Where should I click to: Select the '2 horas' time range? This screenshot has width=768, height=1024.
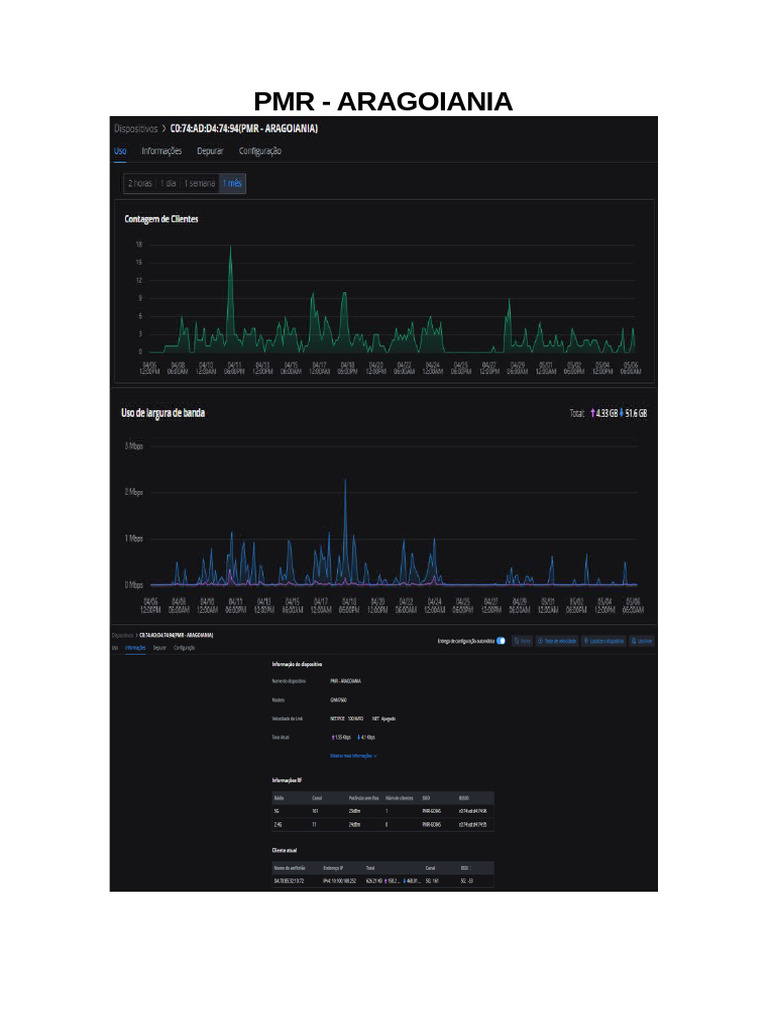(x=140, y=184)
